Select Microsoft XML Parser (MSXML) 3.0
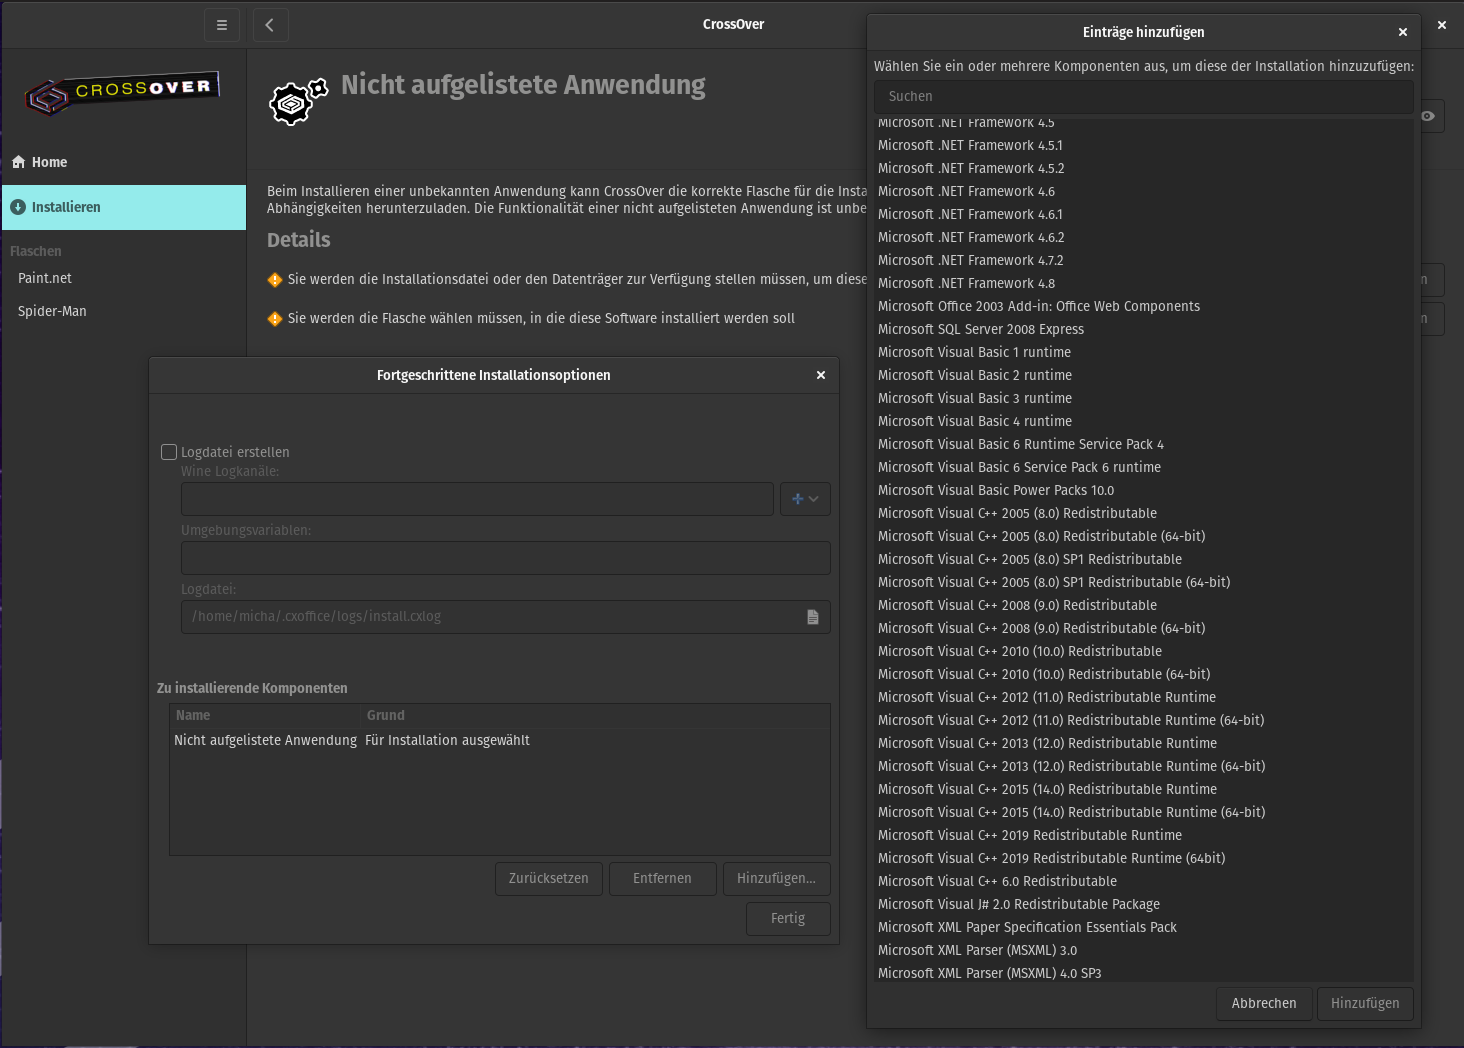This screenshot has height=1048, width=1464. tap(1144, 950)
